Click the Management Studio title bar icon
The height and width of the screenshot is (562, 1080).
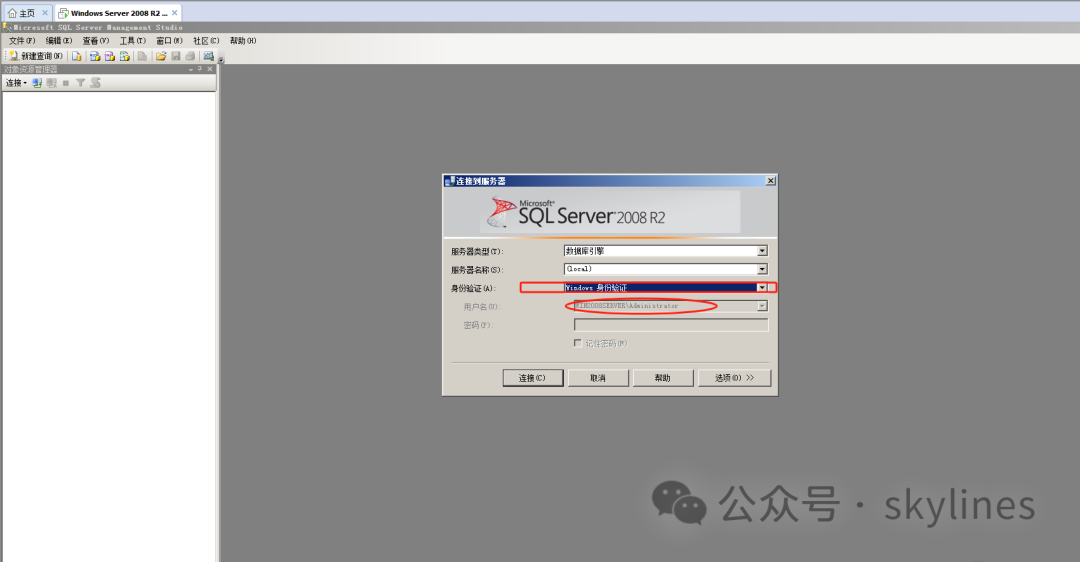(7, 28)
